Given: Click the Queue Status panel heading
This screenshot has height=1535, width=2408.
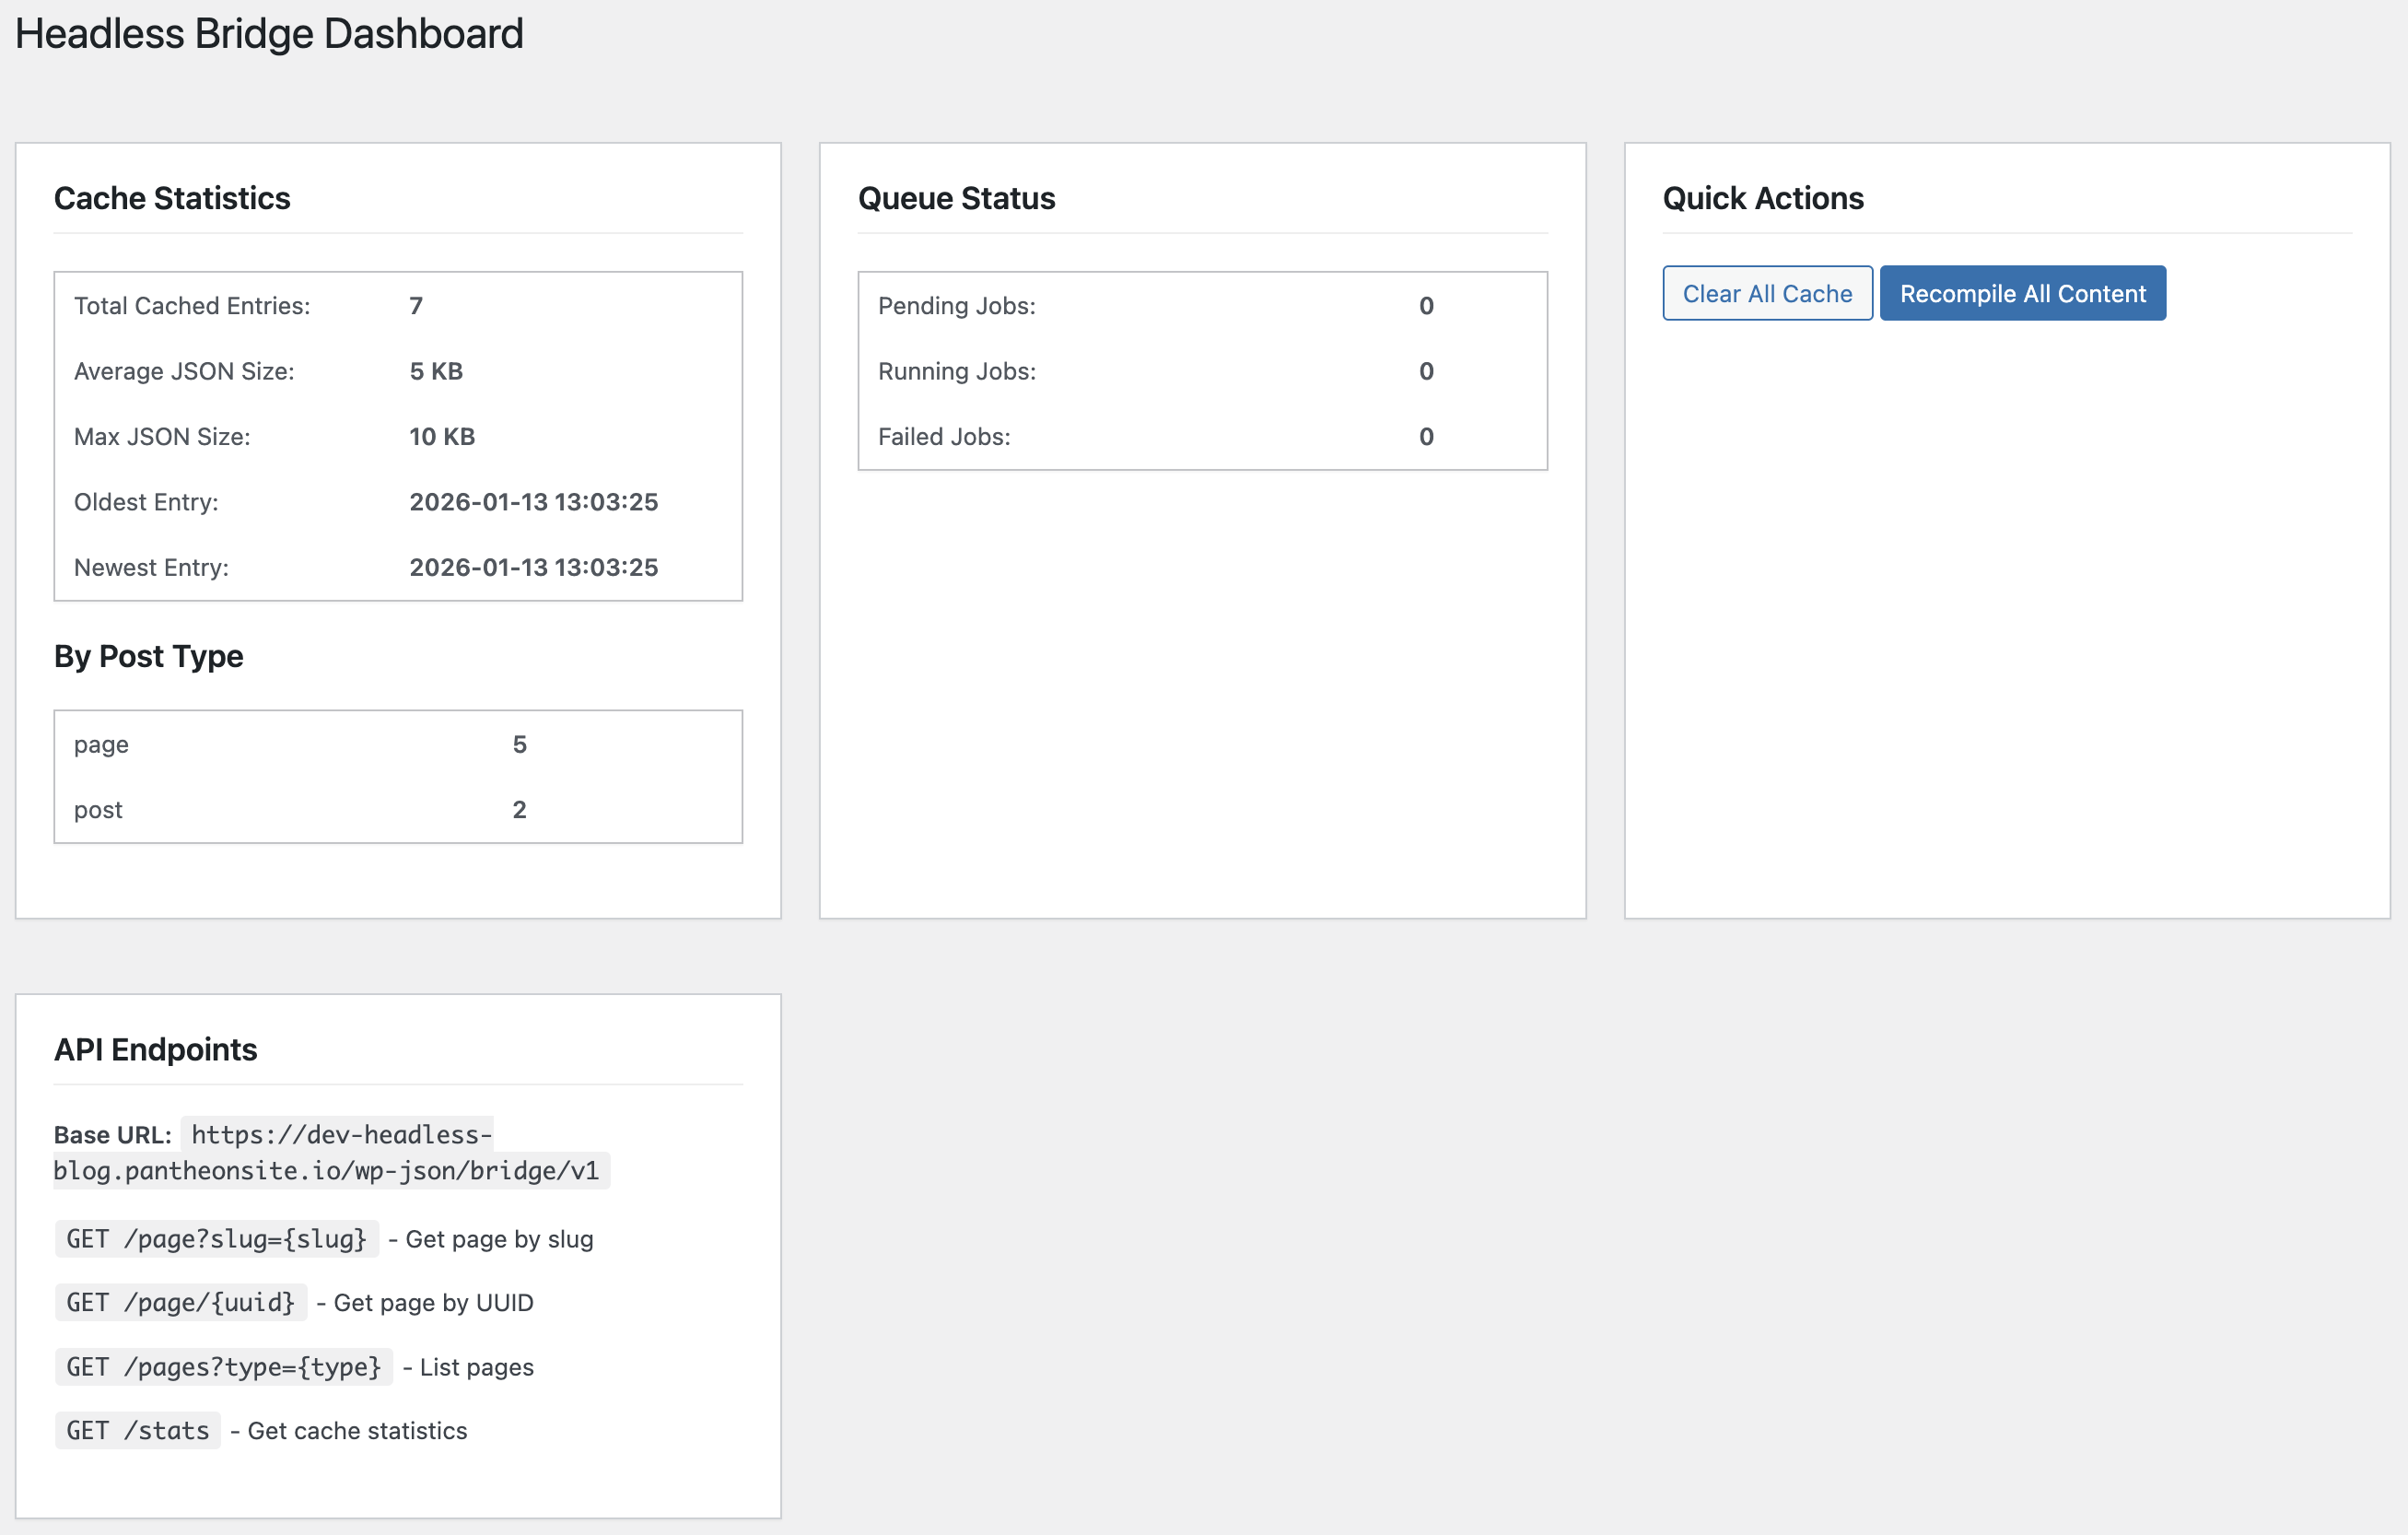Looking at the screenshot, I should pos(956,198).
